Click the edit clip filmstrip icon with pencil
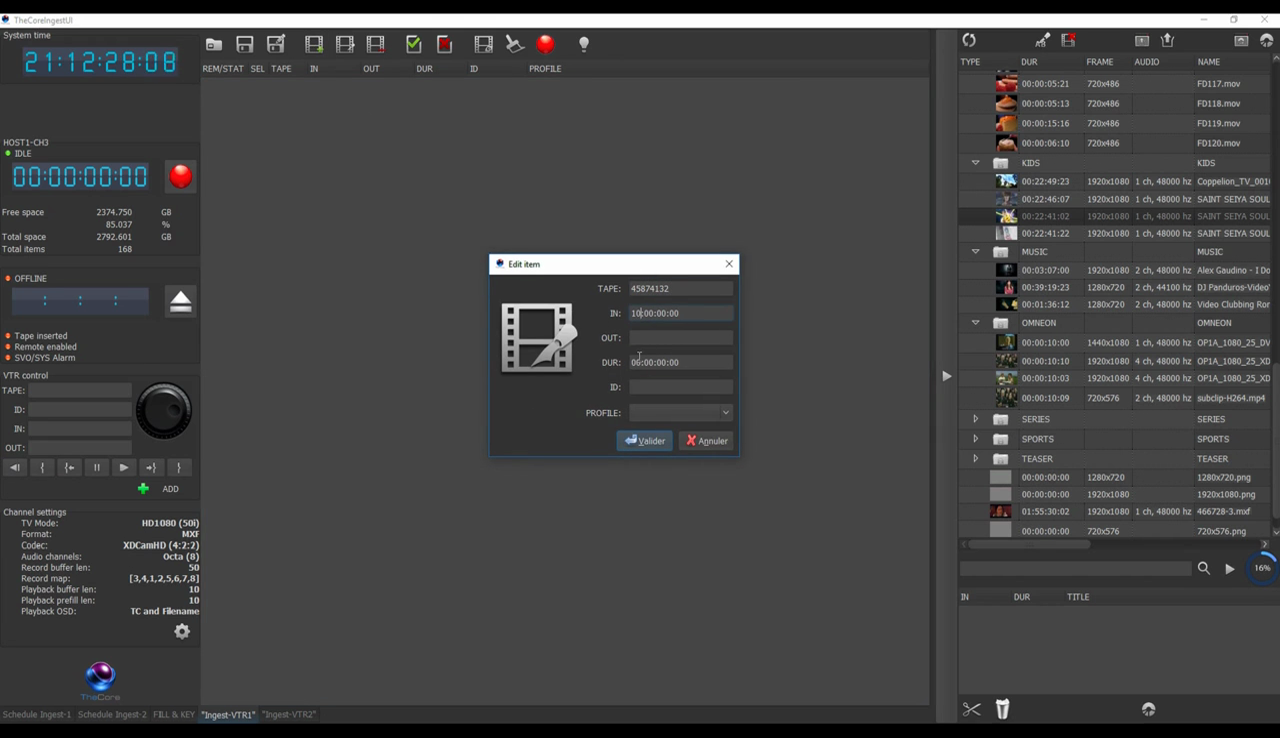 345,44
